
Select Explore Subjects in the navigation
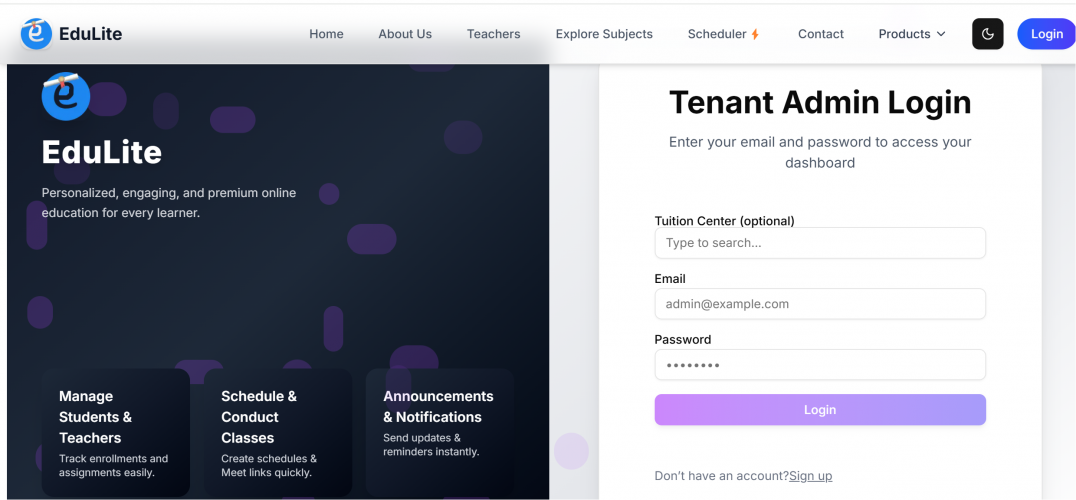pos(604,34)
